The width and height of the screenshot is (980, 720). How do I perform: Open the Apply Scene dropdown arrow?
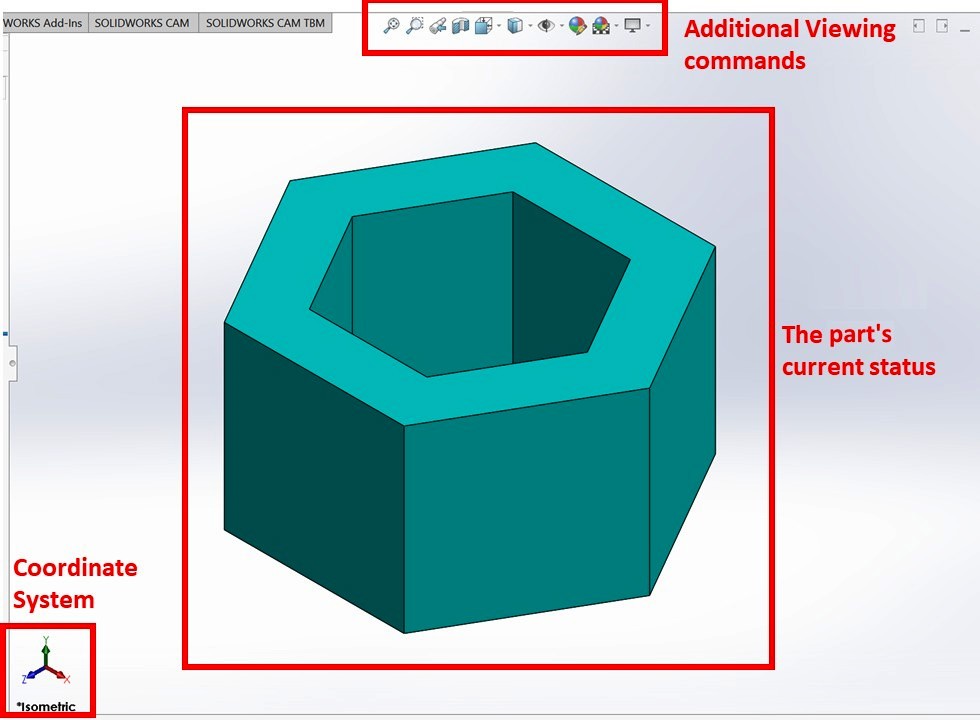point(616,26)
